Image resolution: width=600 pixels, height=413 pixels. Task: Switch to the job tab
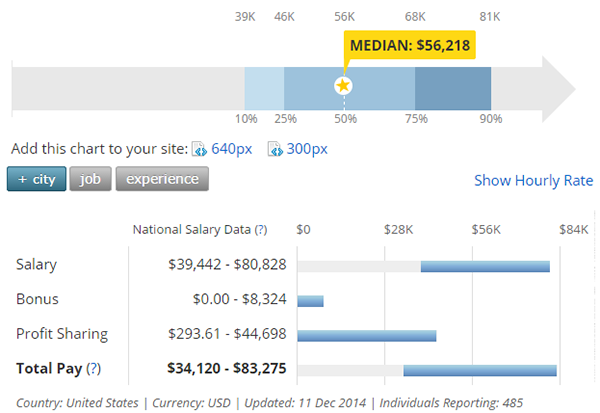(x=90, y=179)
